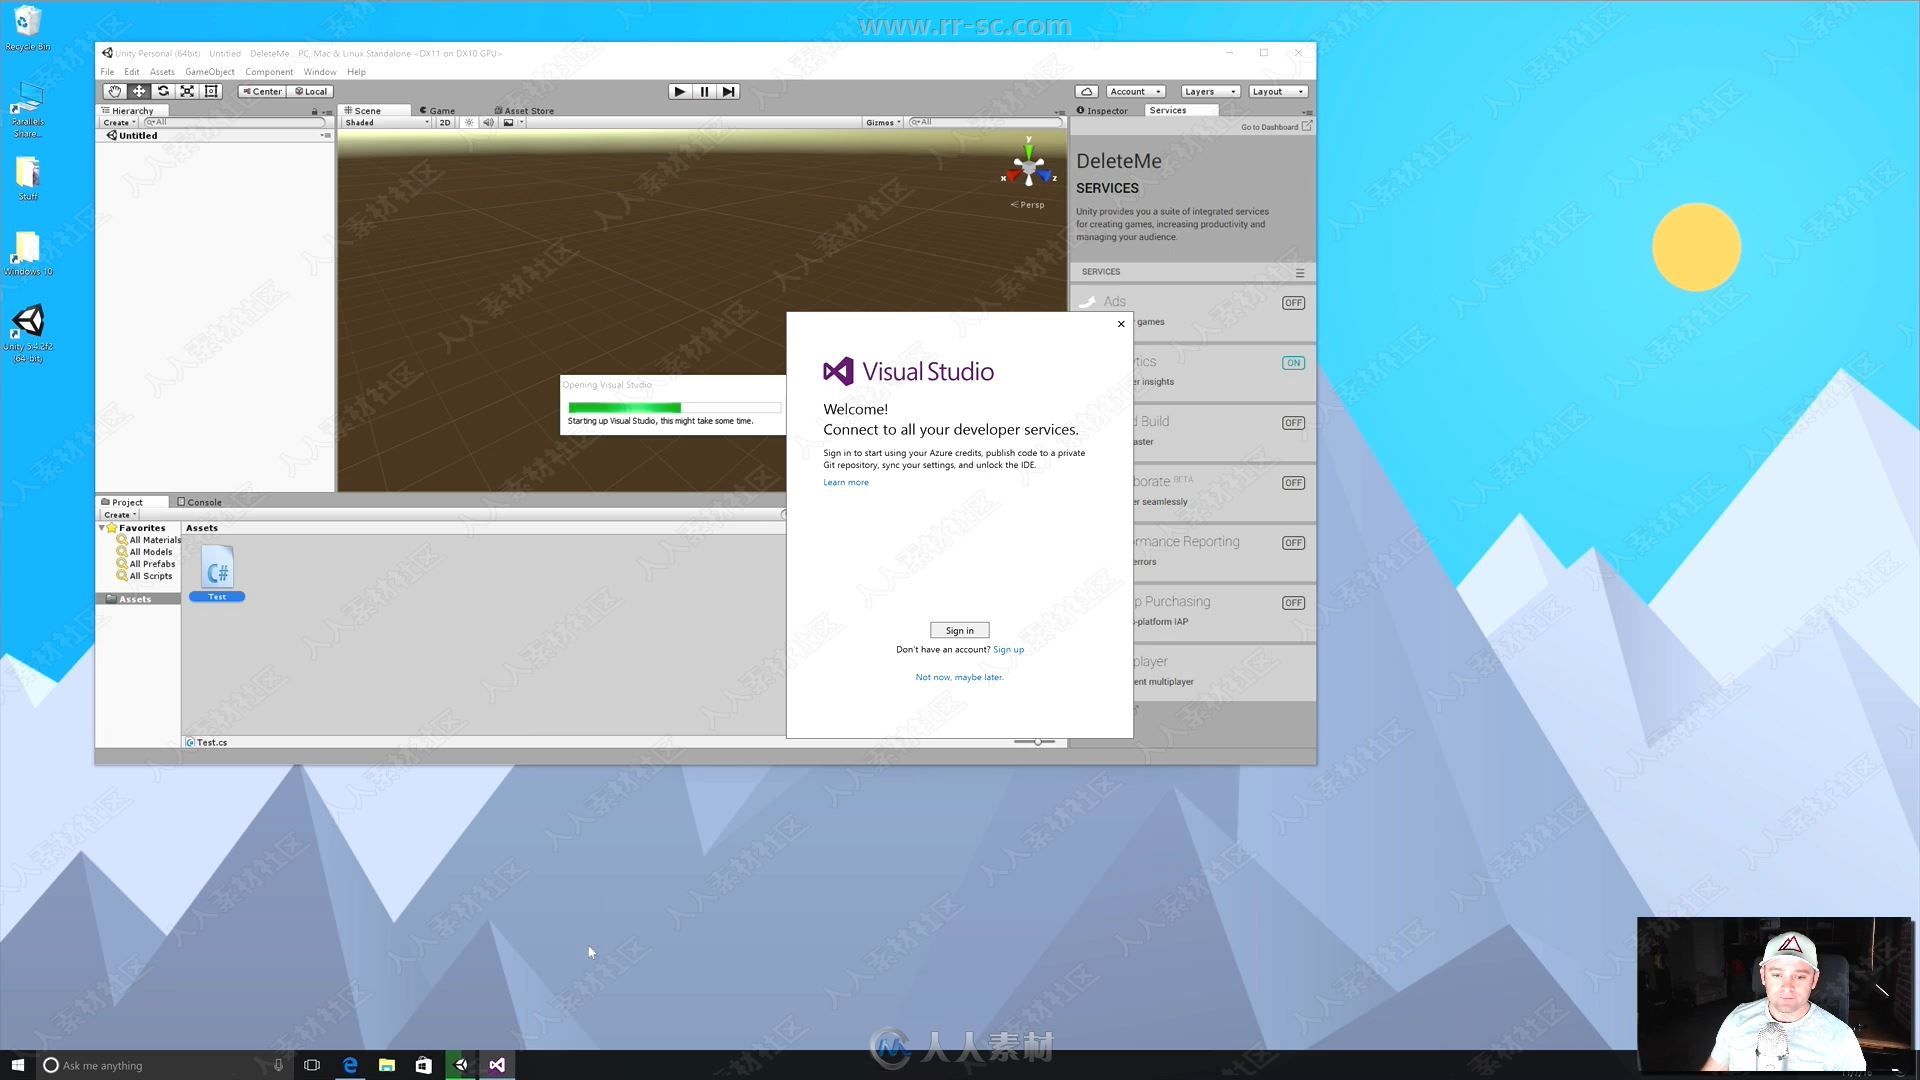Open the Services list menu icon
1920x1080 pixels.
pyautogui.click(x=1300, y=272)
